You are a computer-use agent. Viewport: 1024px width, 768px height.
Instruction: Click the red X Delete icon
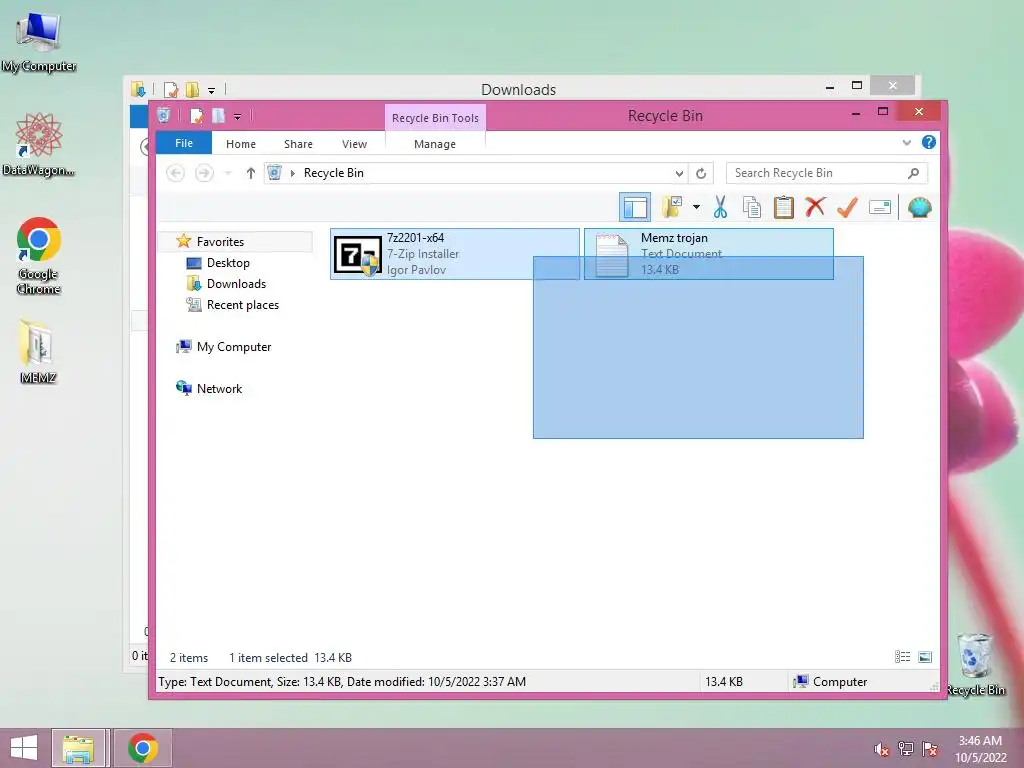pyautogui.click(x=815, y=207)
